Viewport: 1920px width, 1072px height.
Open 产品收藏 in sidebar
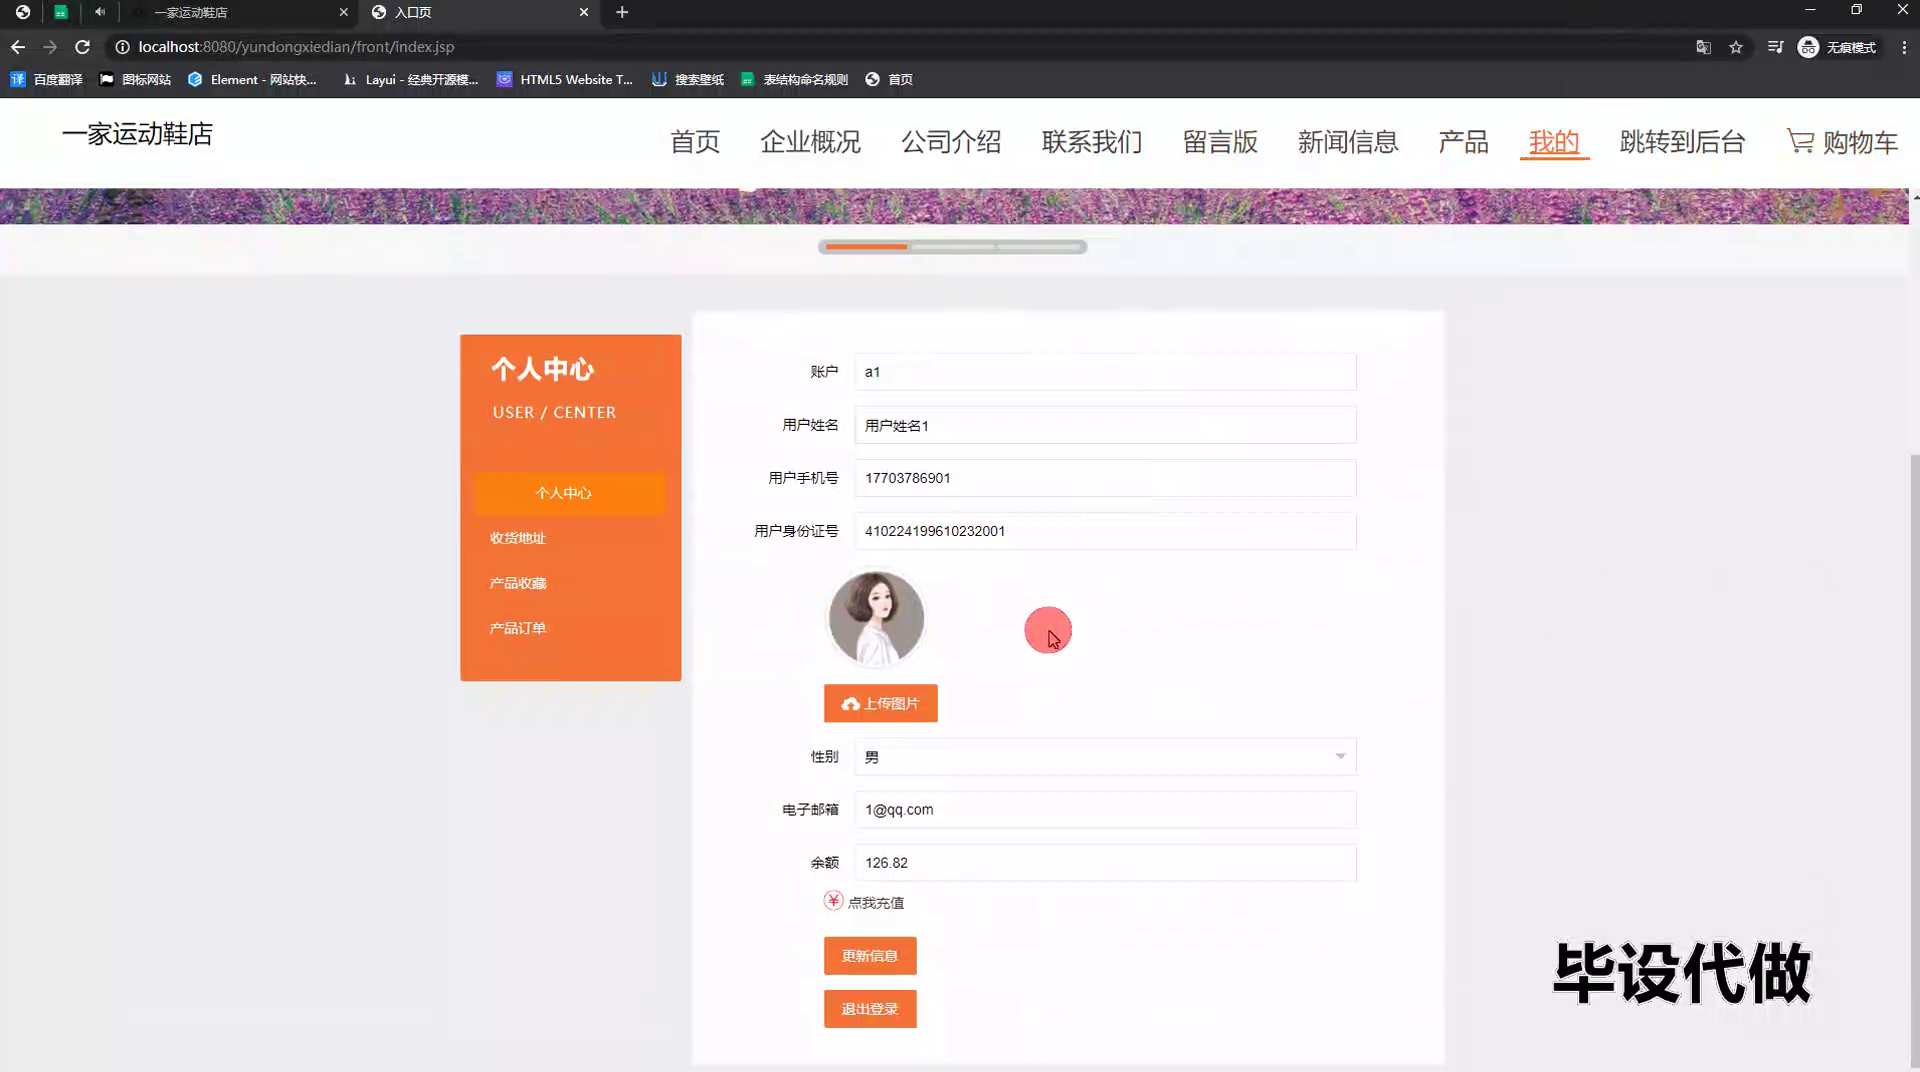point(517,583)
